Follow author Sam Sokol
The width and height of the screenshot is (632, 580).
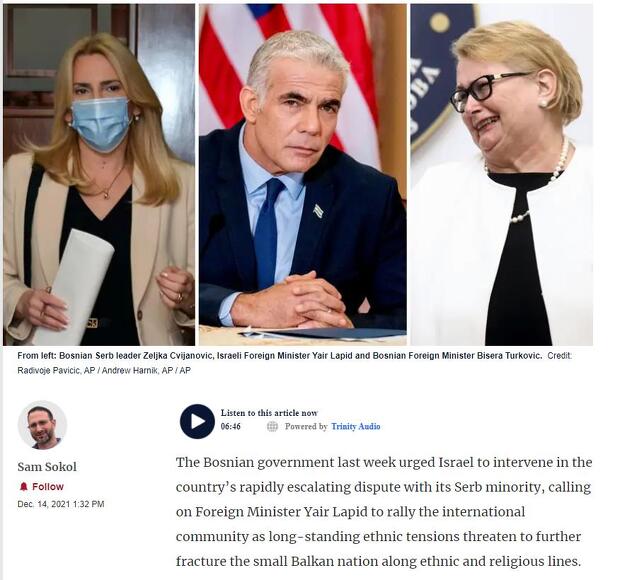click(42, 486)
